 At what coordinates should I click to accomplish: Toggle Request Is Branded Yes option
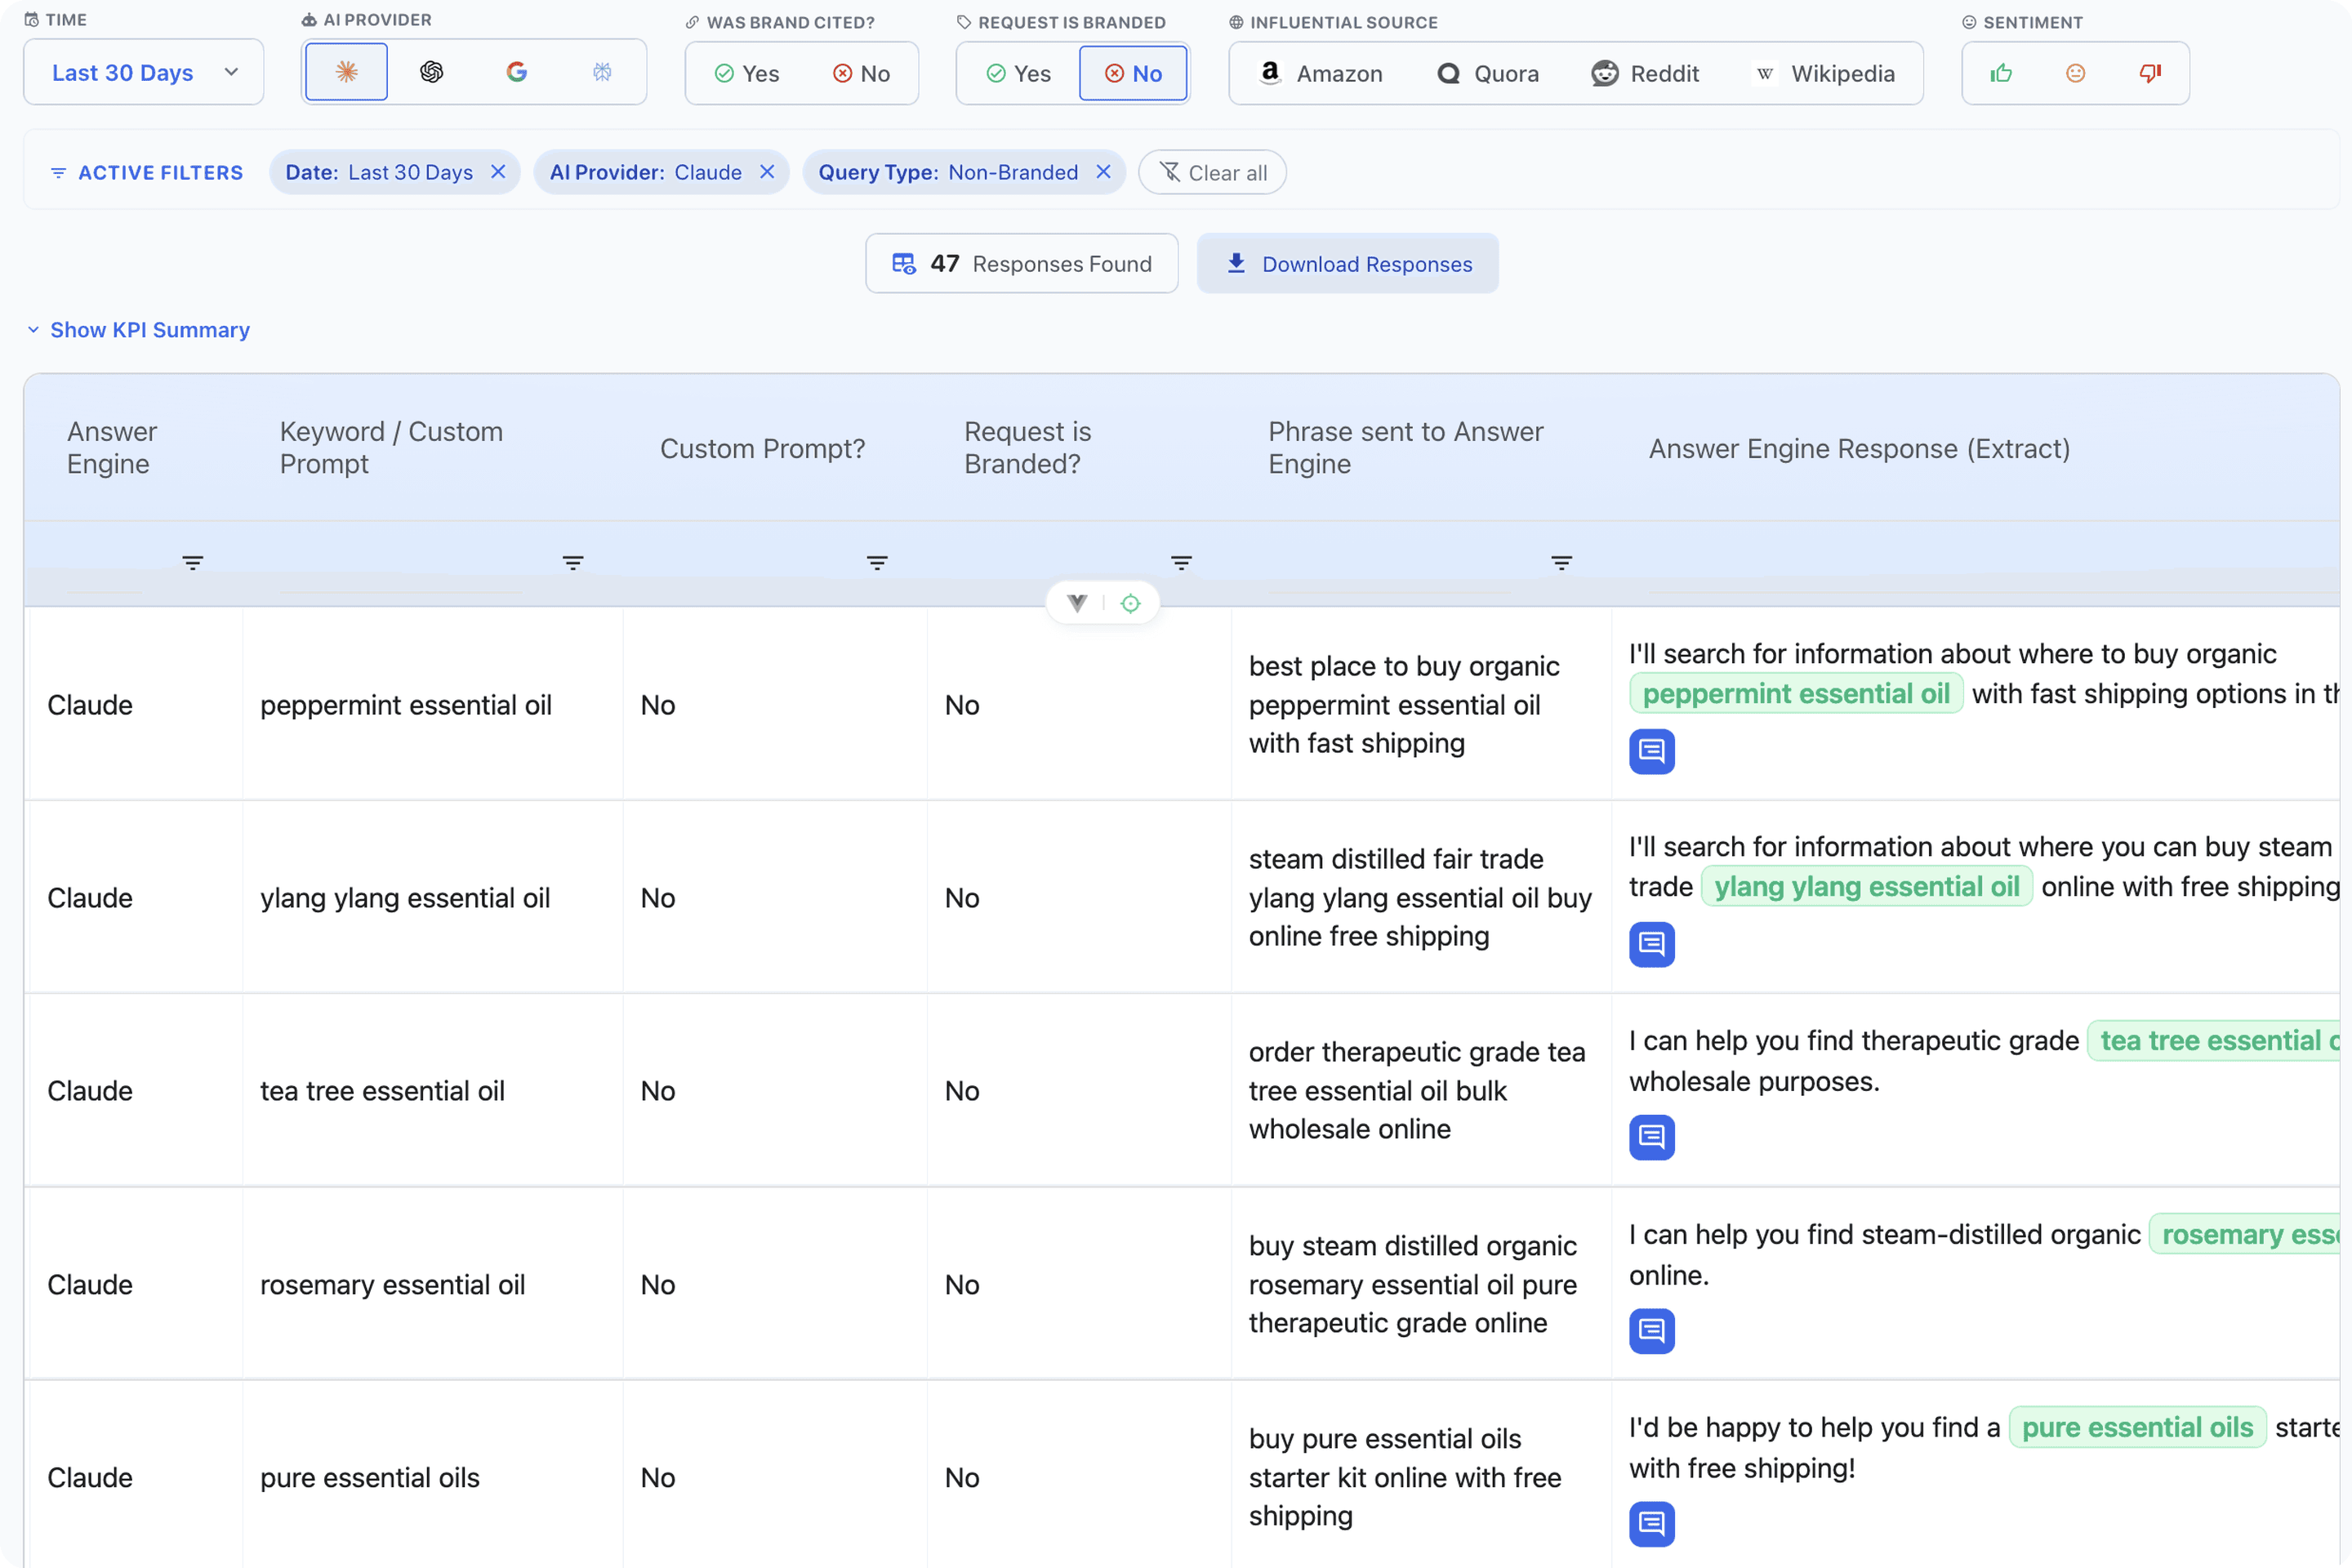1018,73
